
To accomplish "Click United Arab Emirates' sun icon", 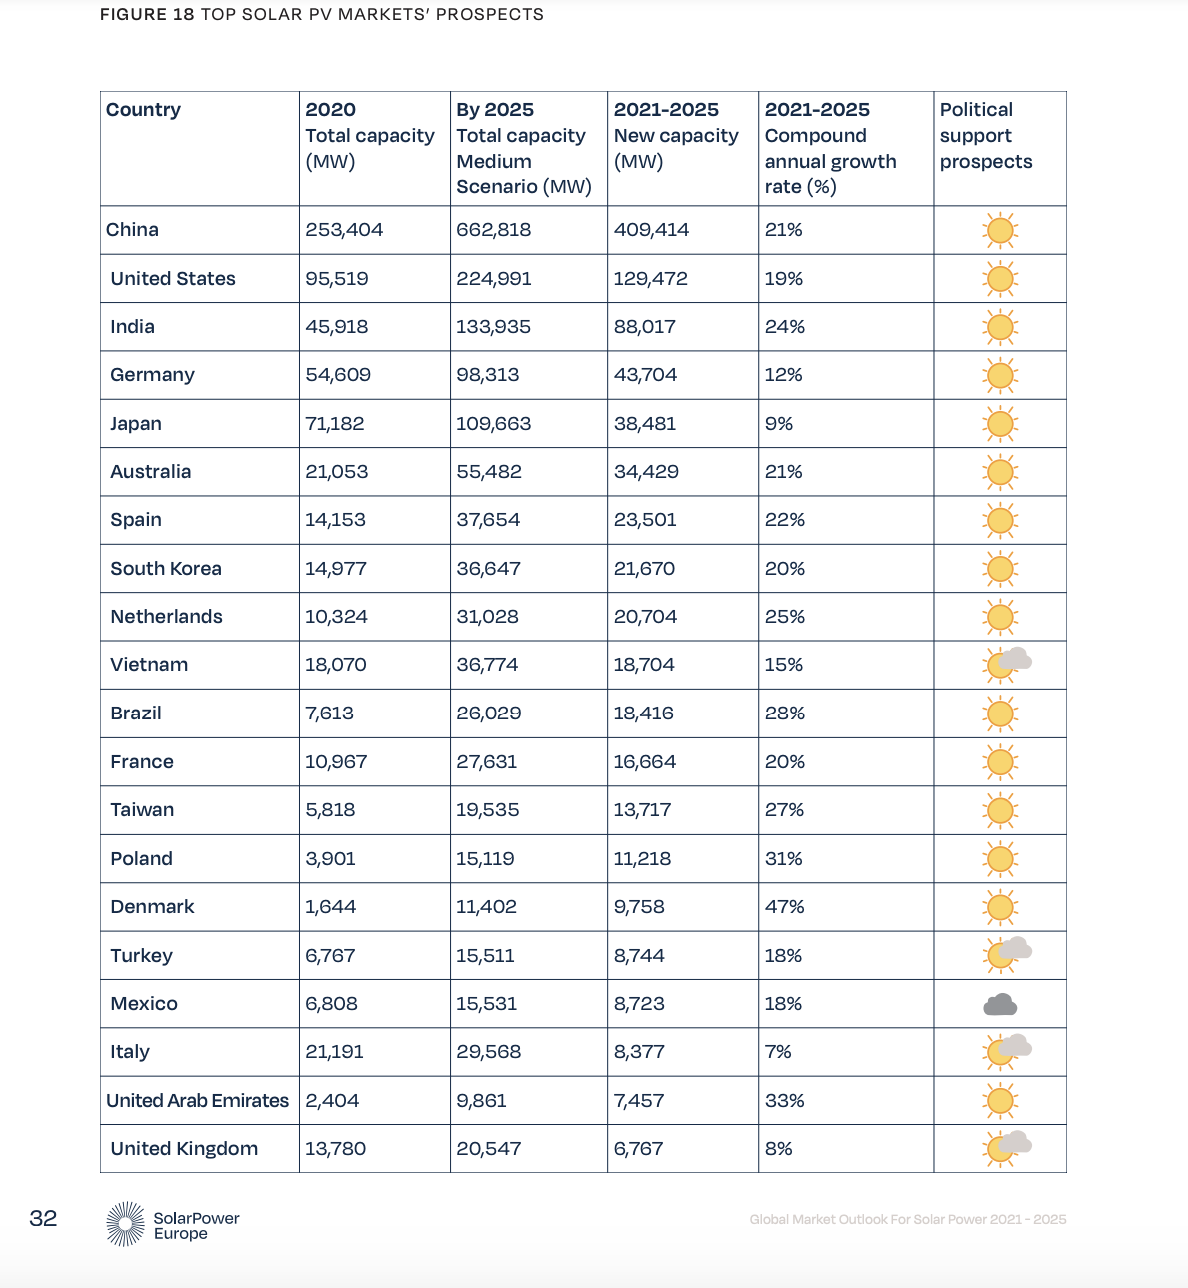I will coord(1000,1101).
